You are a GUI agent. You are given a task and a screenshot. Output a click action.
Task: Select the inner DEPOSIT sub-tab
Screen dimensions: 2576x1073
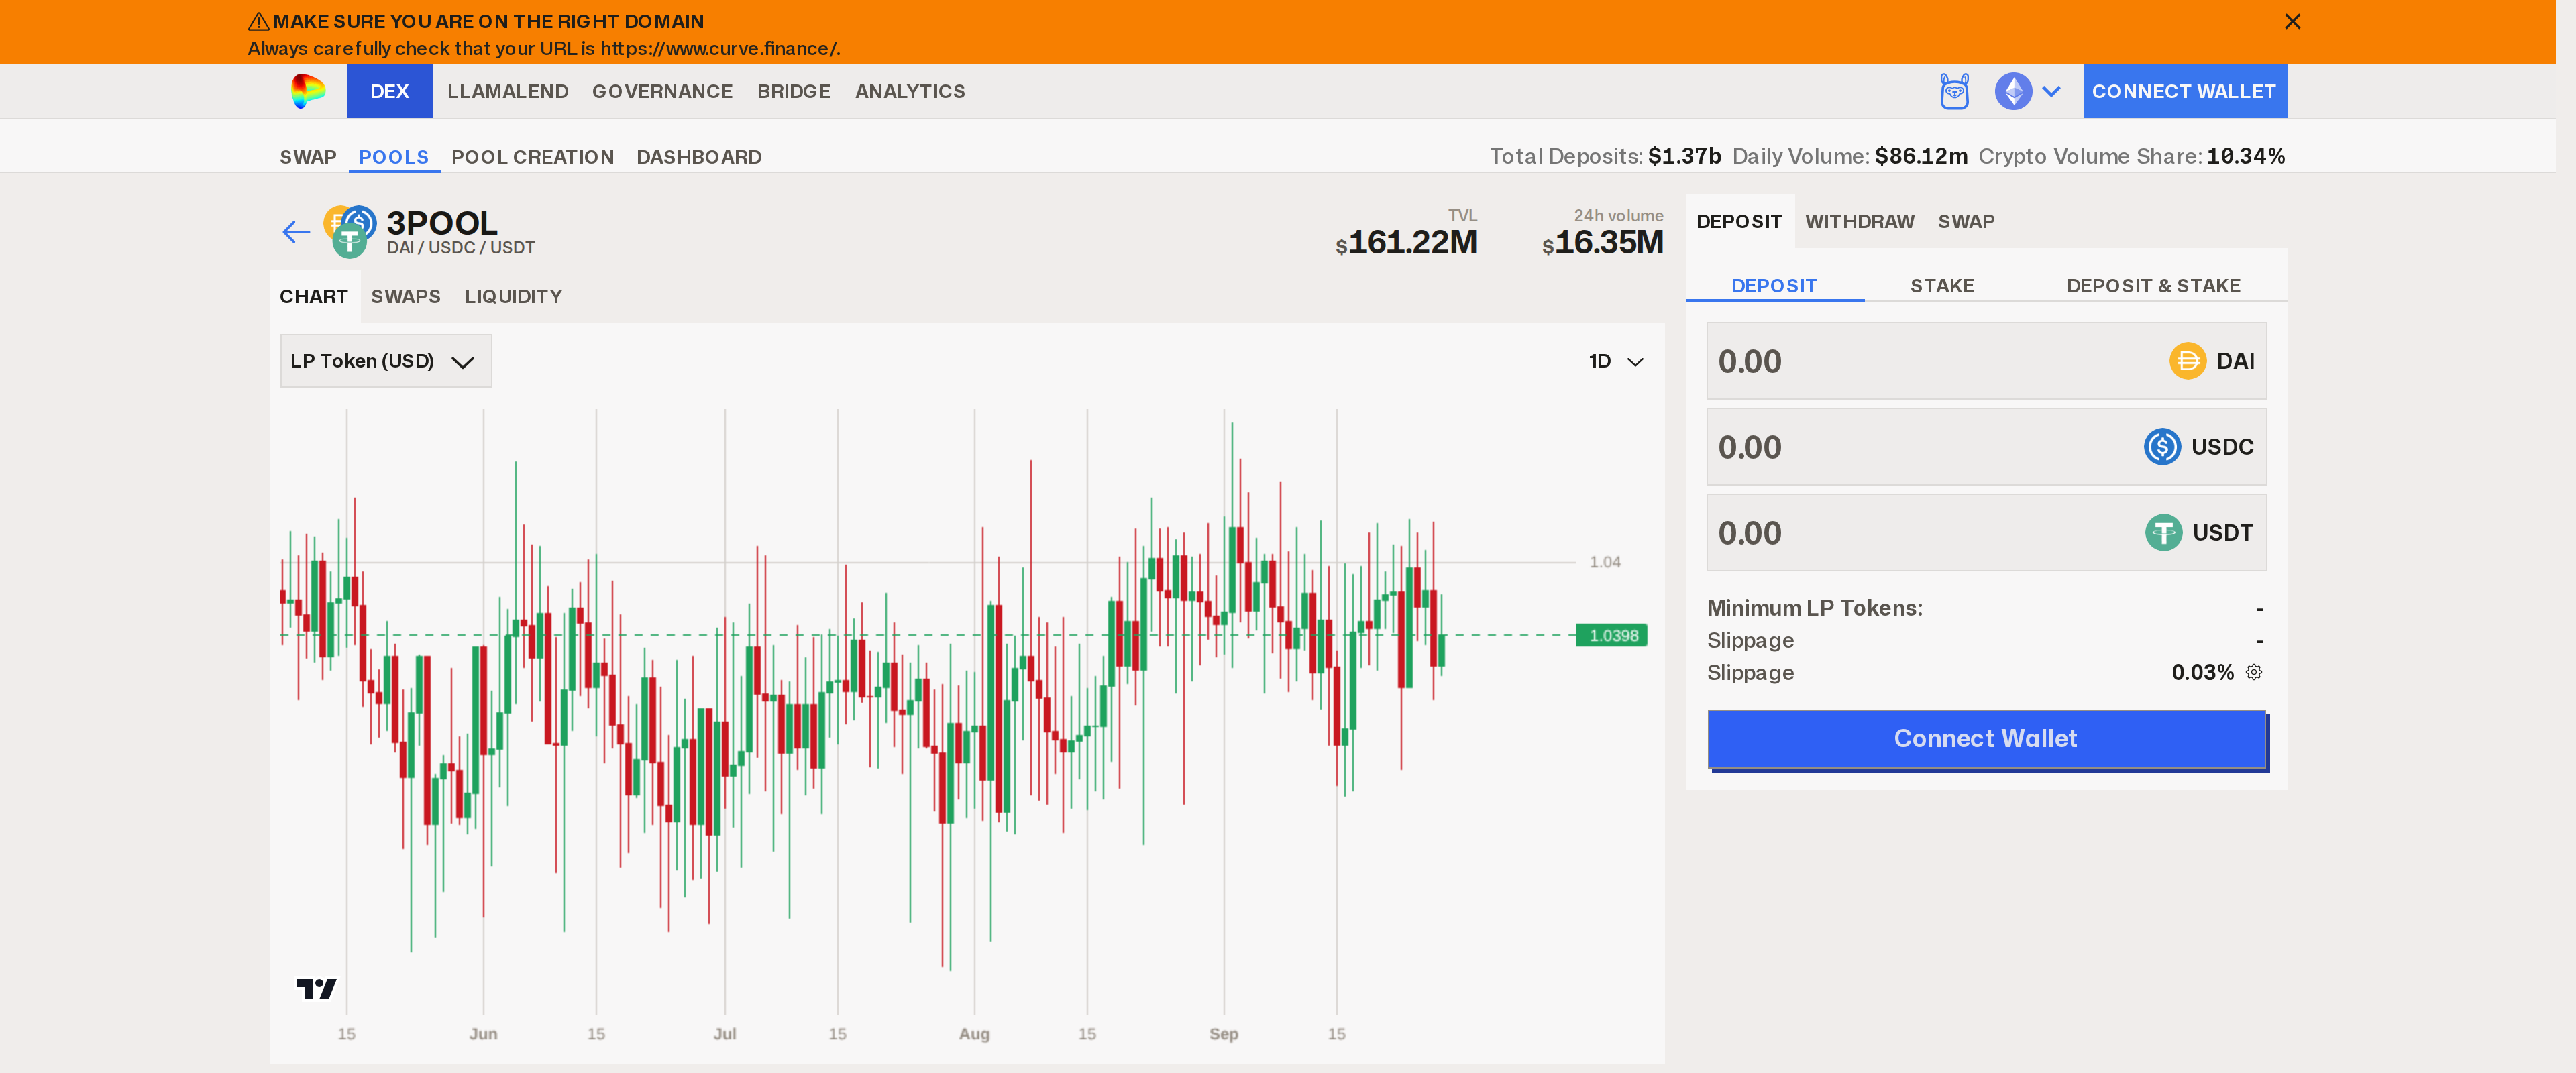1774,286
